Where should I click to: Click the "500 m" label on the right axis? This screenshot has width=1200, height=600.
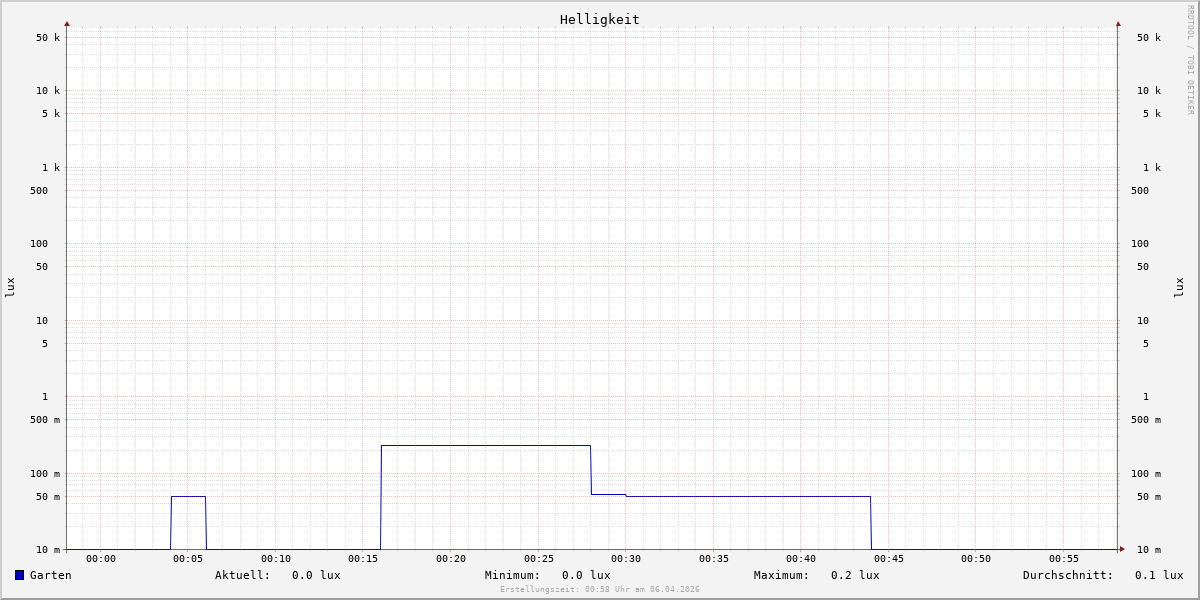(1146, 420)
